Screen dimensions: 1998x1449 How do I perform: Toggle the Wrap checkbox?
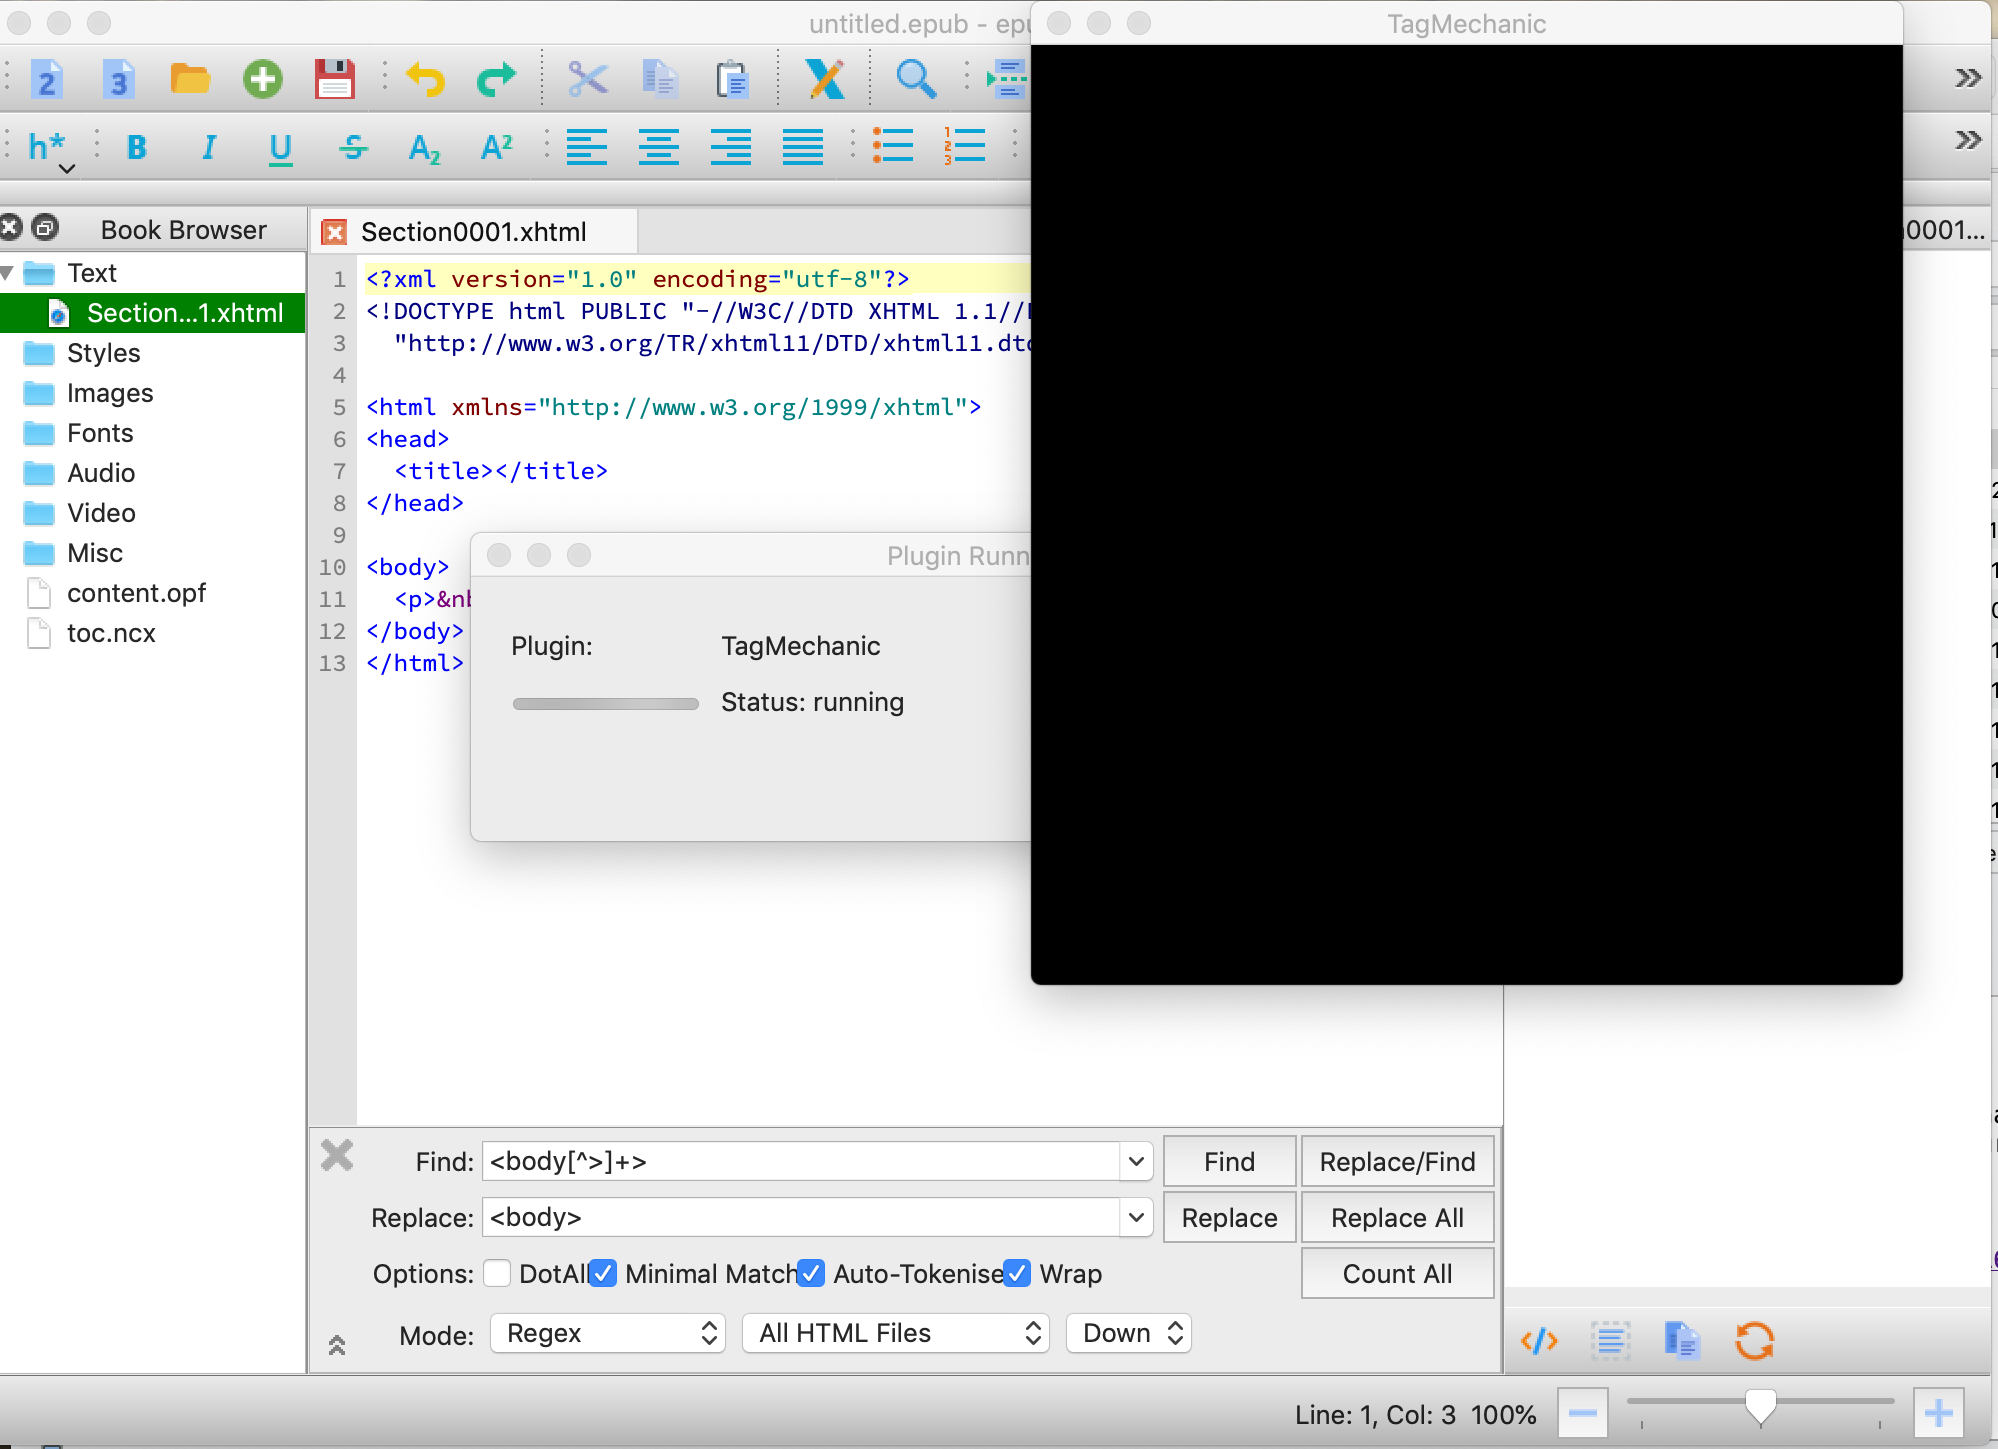pos(1017,1273)
